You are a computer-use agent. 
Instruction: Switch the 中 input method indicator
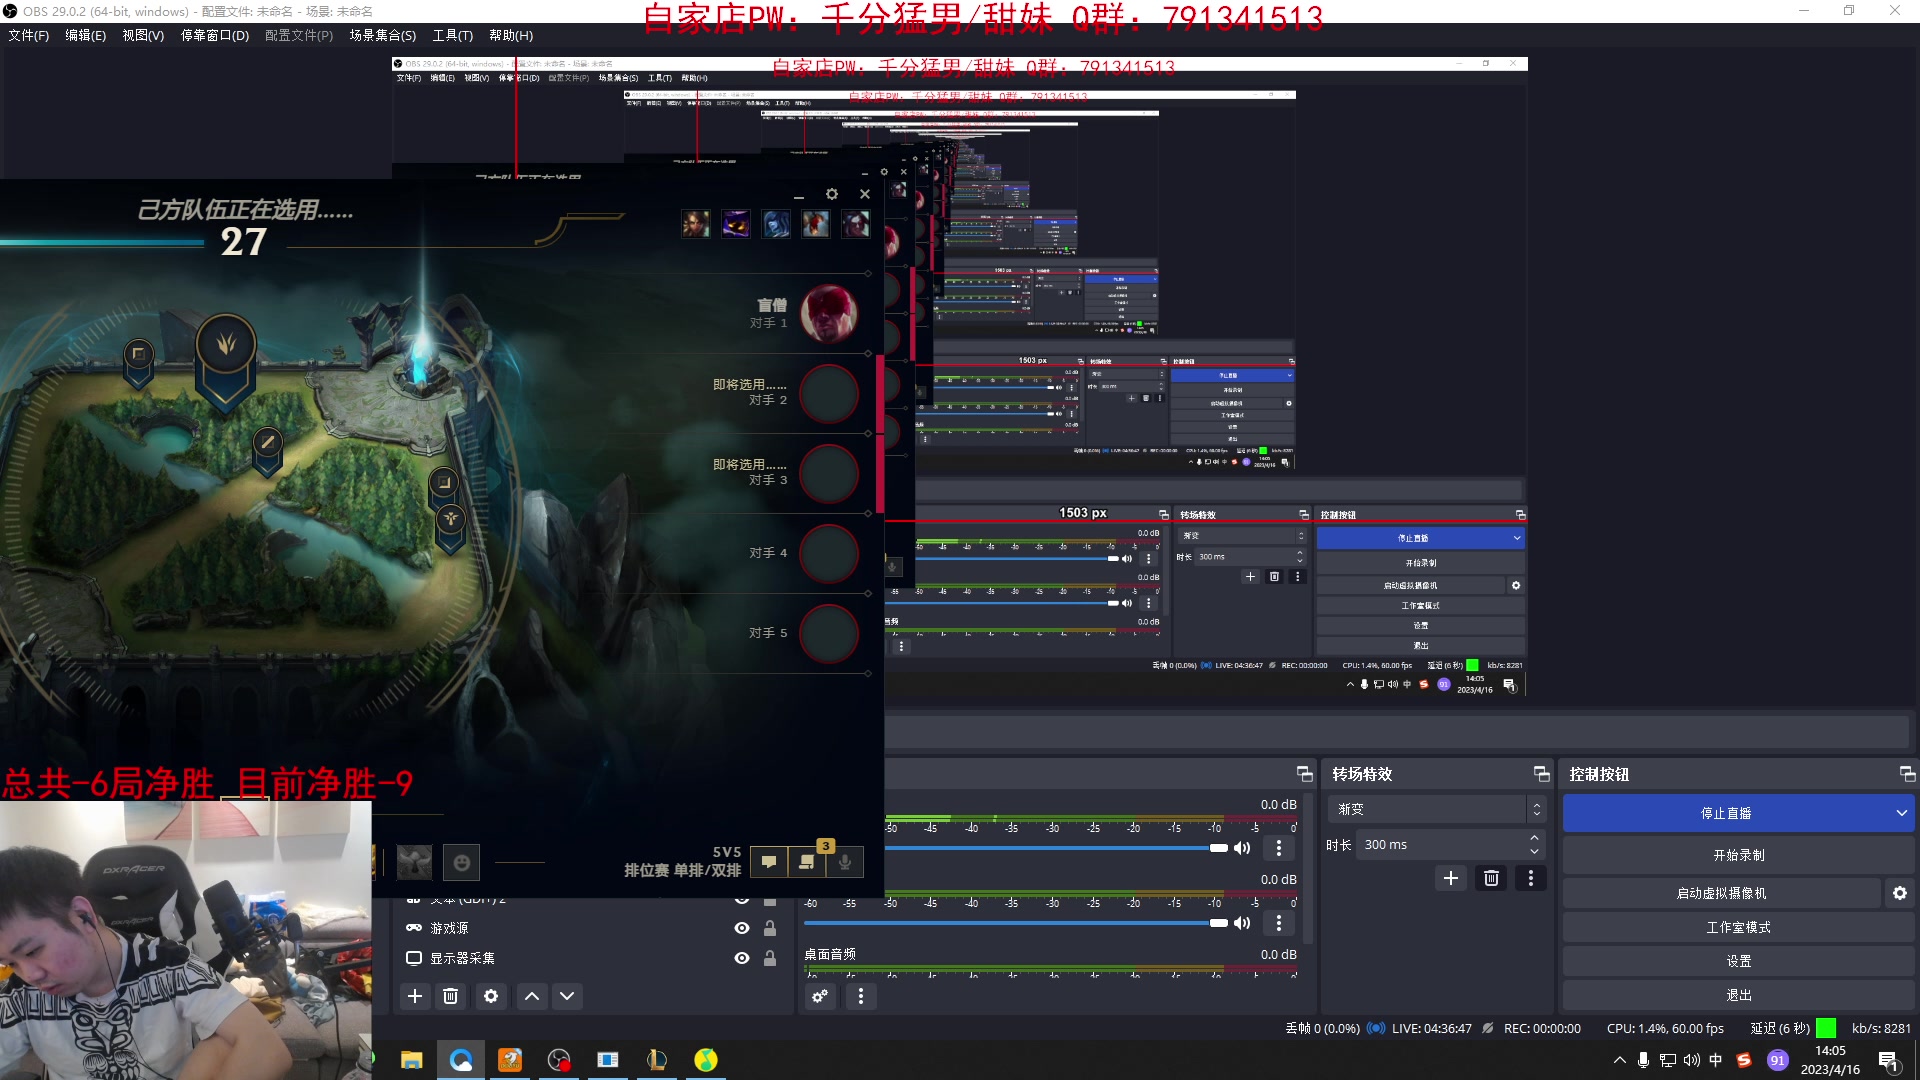pos(1716,1060)
